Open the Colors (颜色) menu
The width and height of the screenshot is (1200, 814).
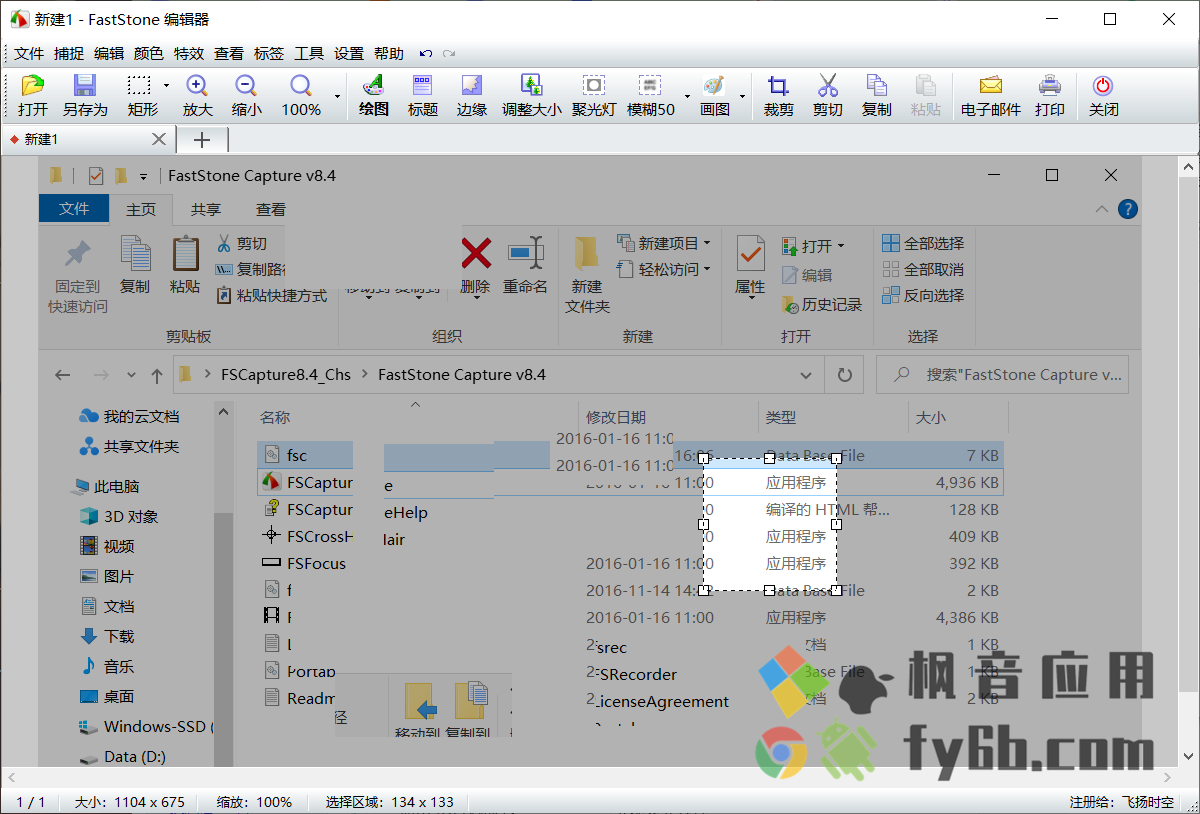pos(149,54)
